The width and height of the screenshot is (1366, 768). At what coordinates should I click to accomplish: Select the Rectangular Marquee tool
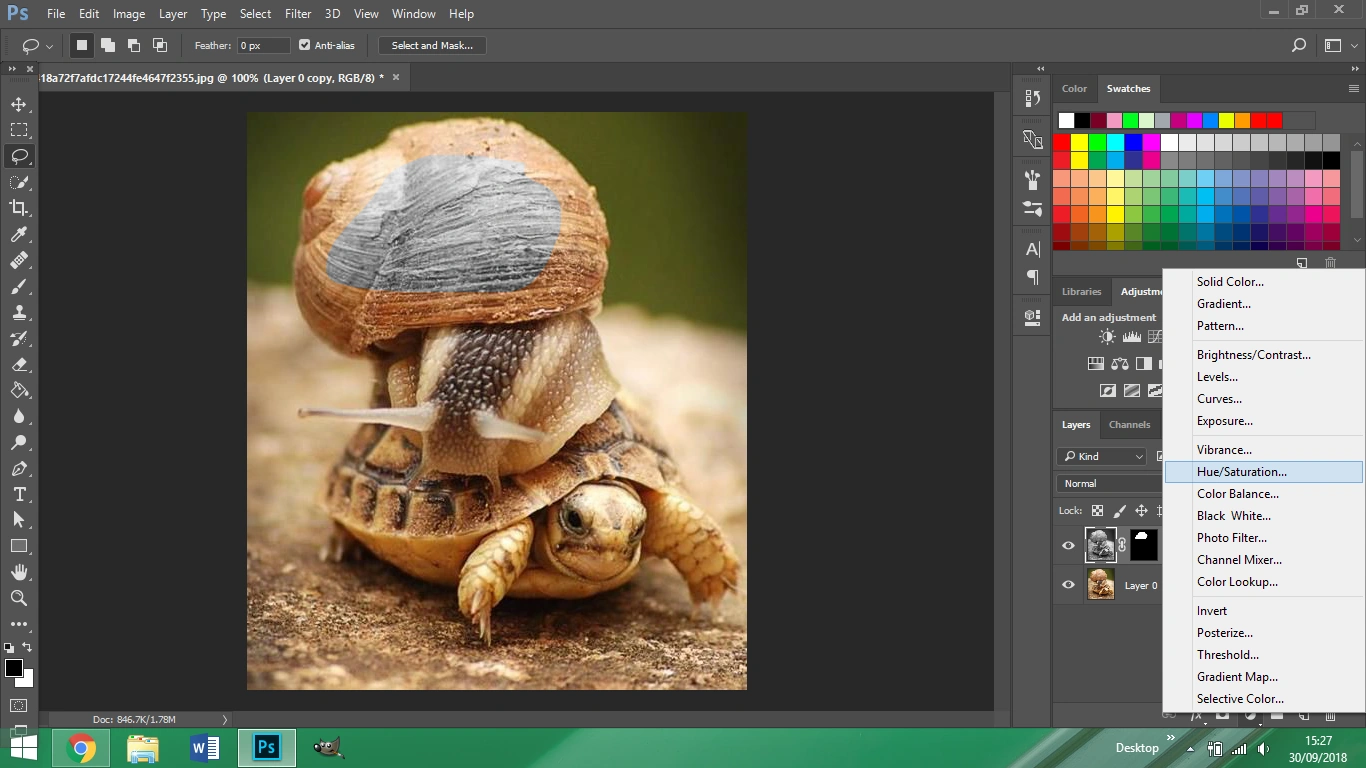pyautogui.click(x=19, y=130)
